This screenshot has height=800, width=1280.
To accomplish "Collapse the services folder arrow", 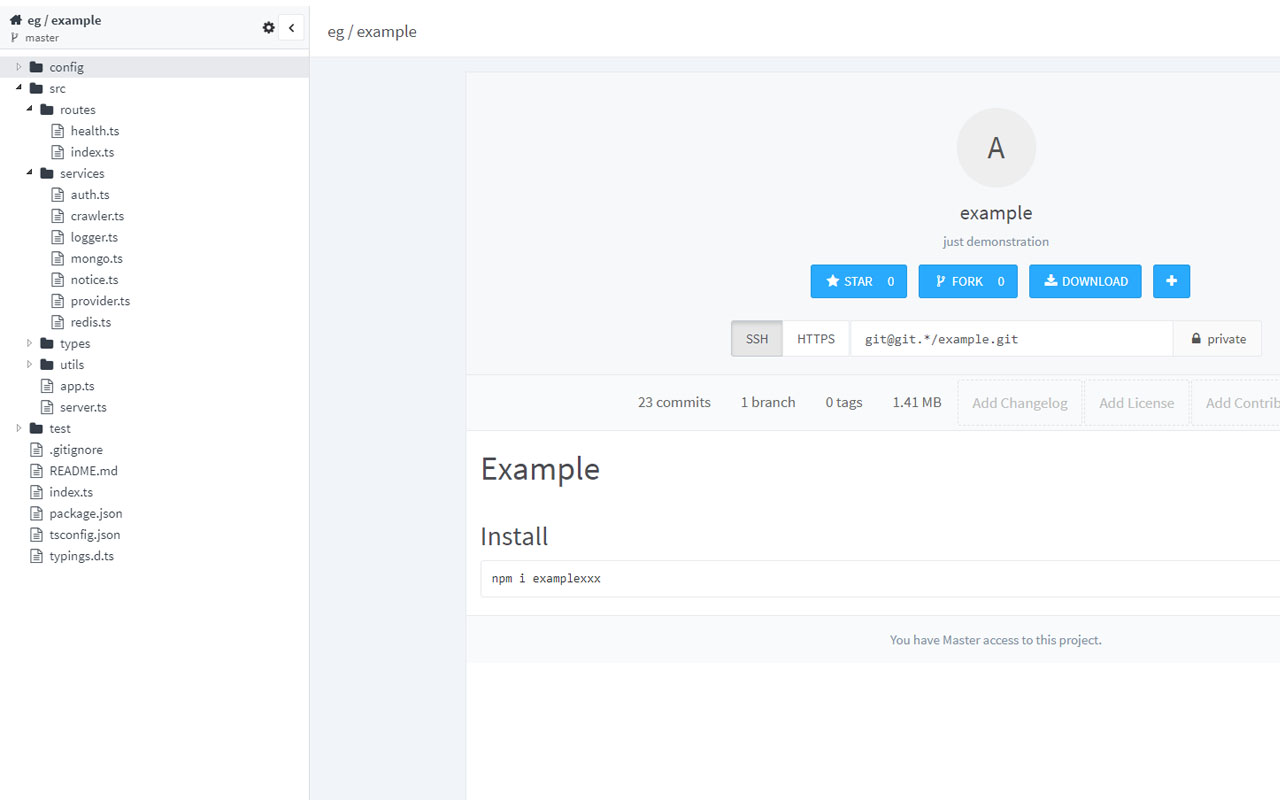I will (29, 173).
